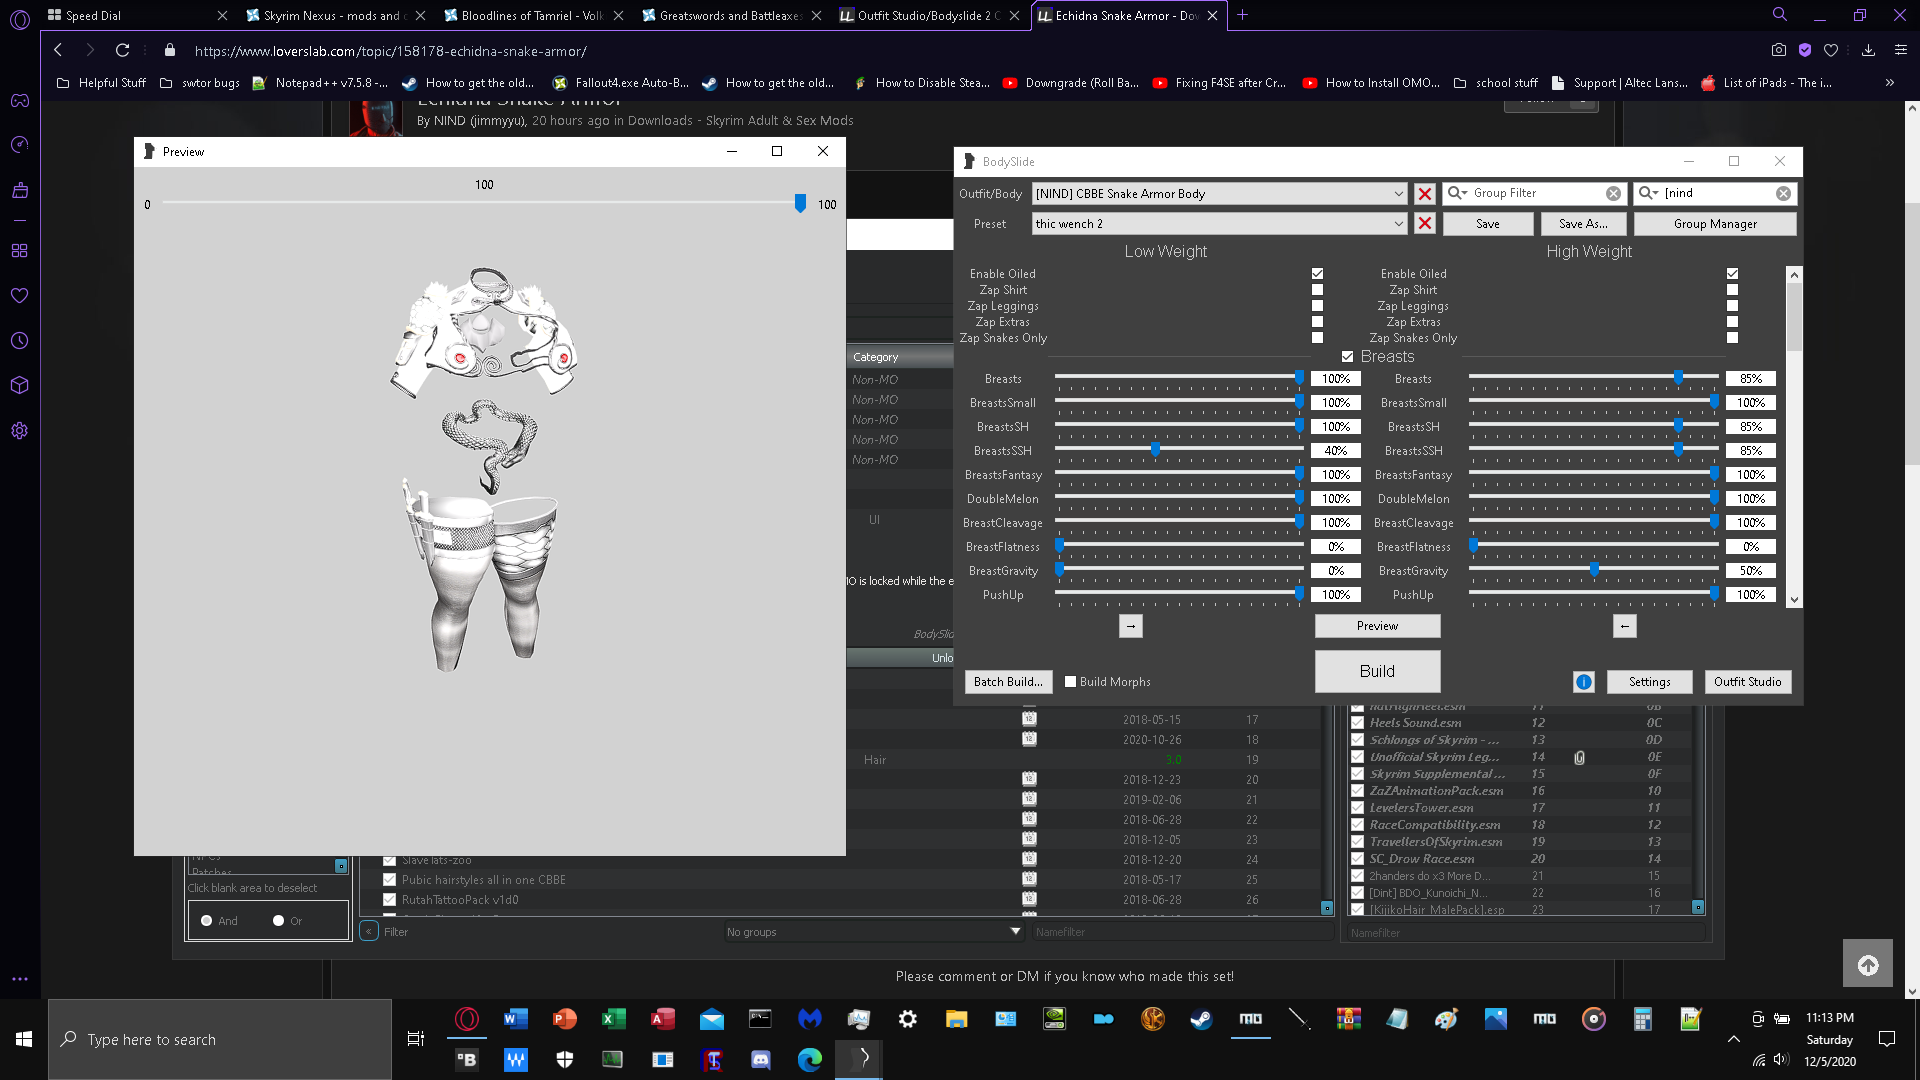Switch to the Greatswords and Battleaxes tab
The height and width of the screenshot is (1080, 1920).
[730, 15]
